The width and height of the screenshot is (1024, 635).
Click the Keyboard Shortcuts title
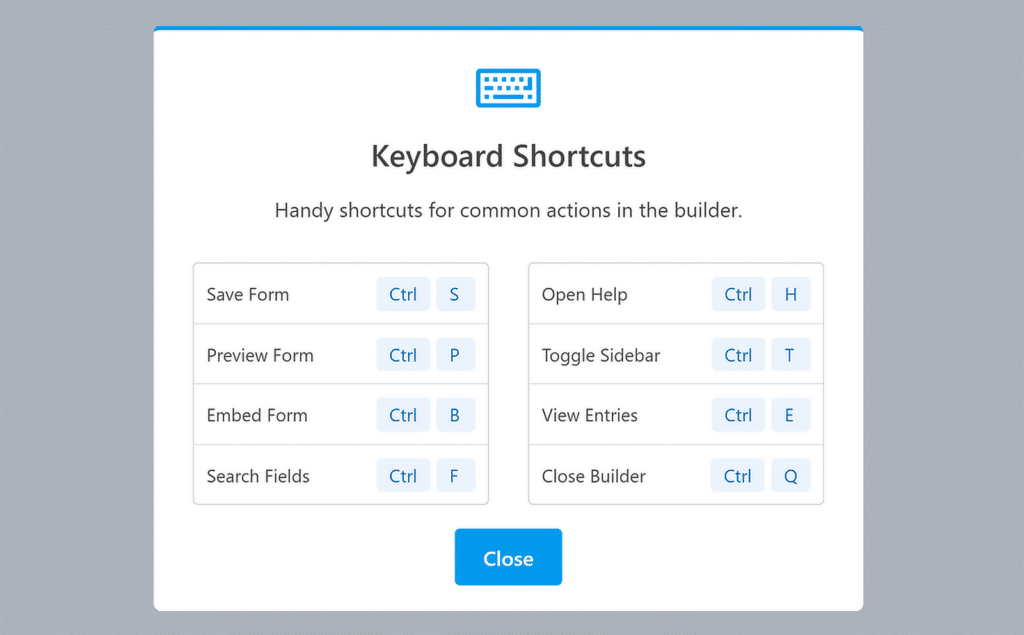(x=508, y=156)
